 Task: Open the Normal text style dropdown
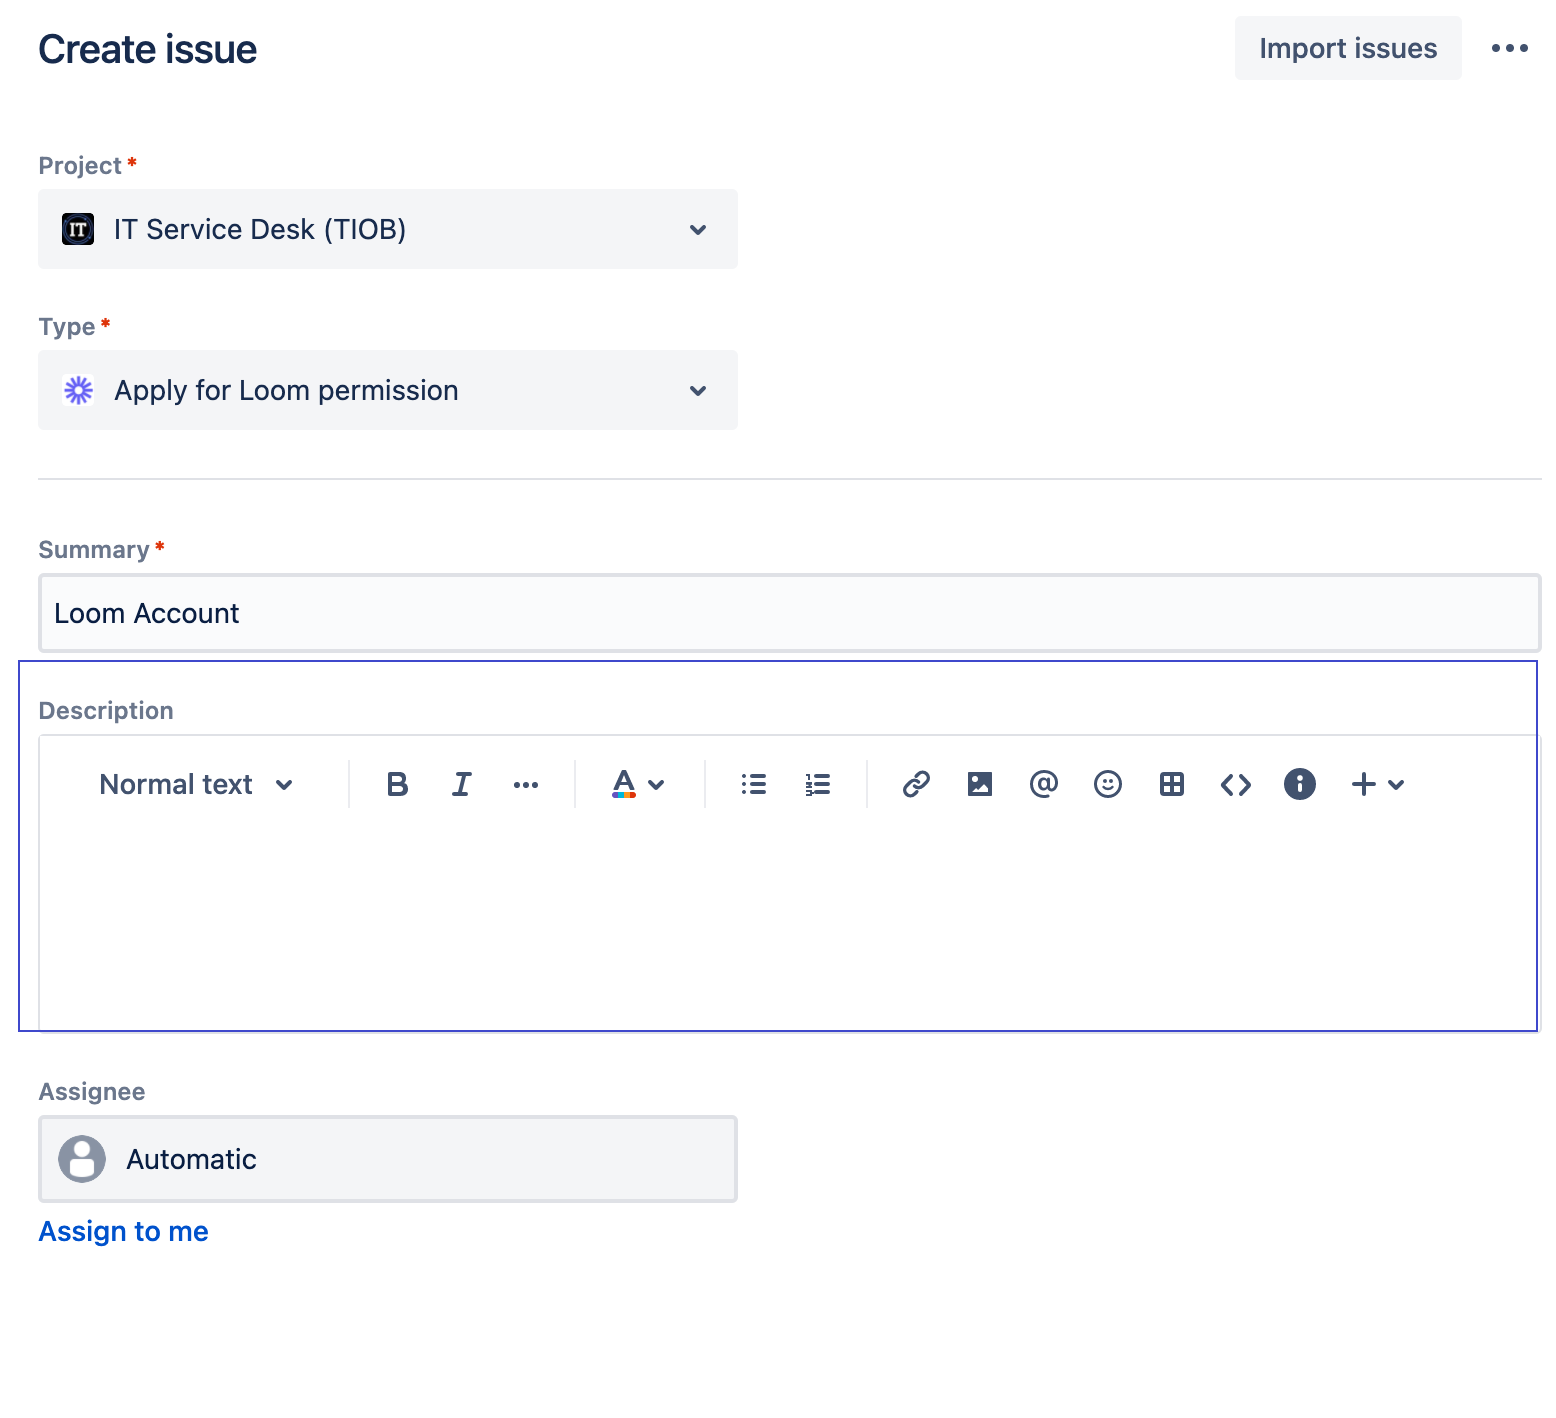(x=196, y=784)
